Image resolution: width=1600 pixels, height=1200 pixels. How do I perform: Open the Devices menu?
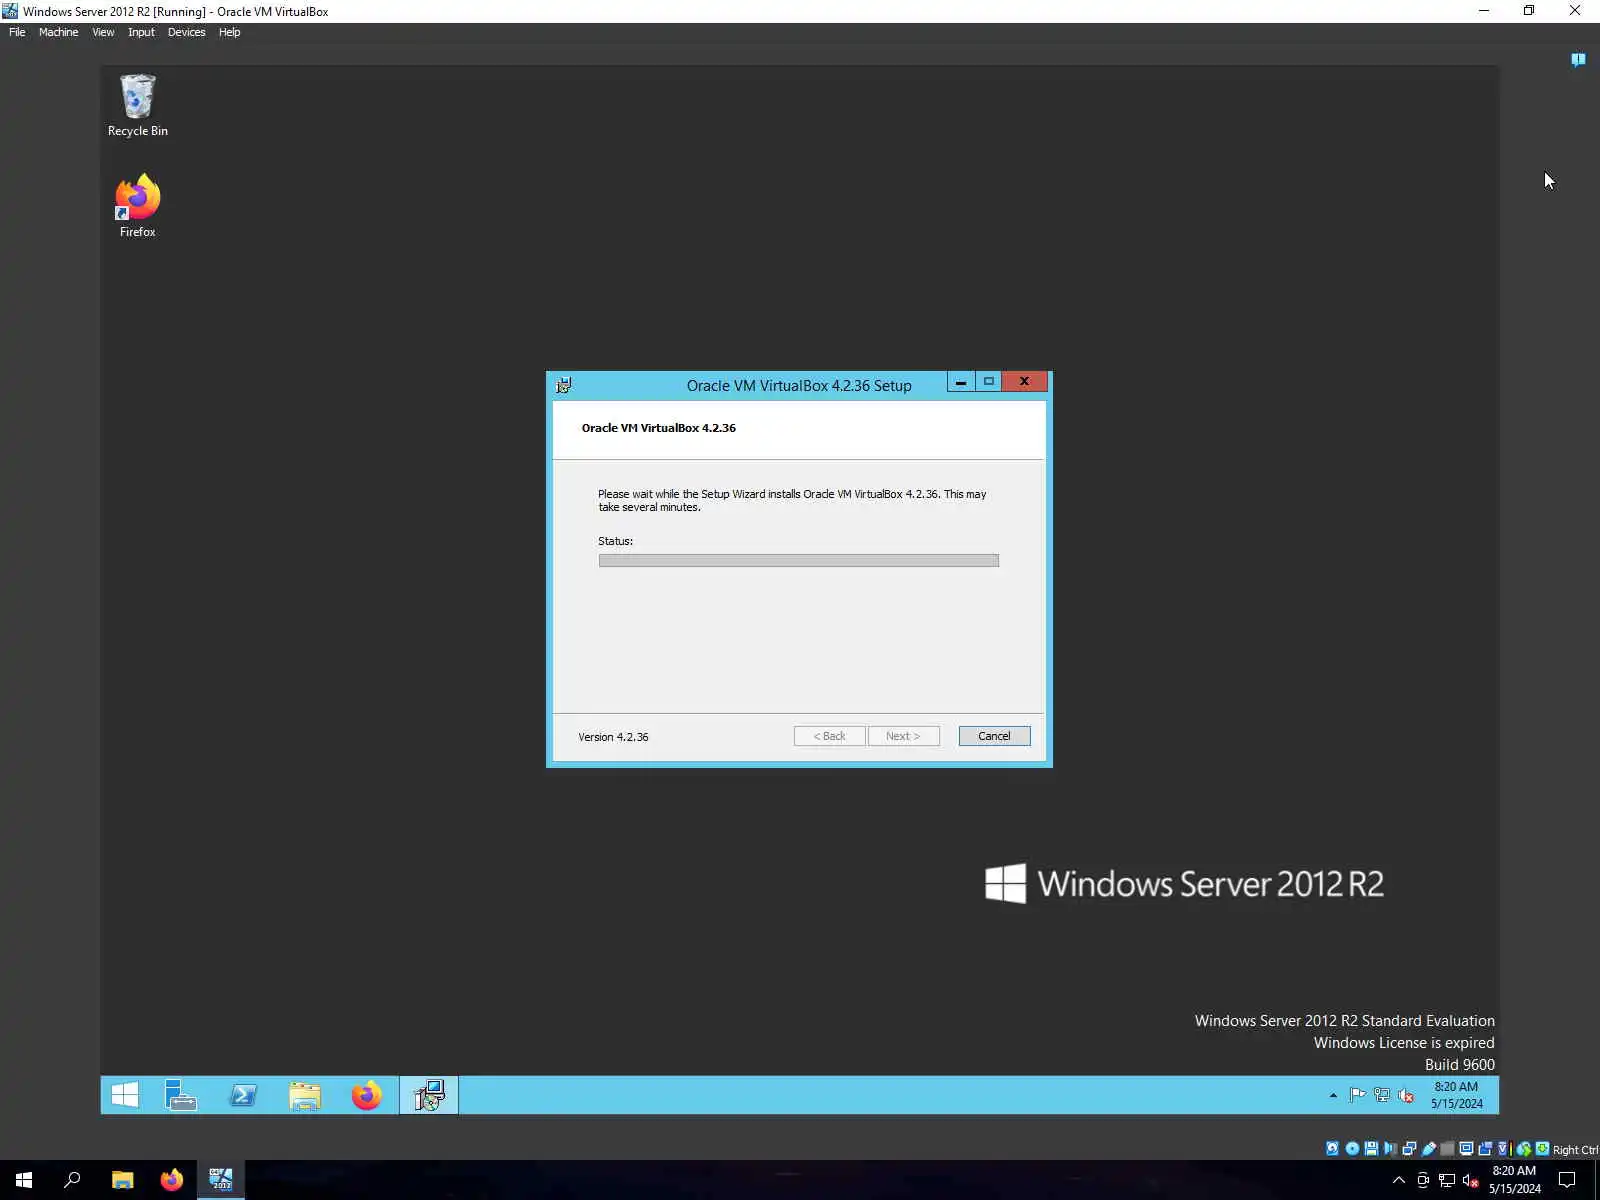[186, 32]
